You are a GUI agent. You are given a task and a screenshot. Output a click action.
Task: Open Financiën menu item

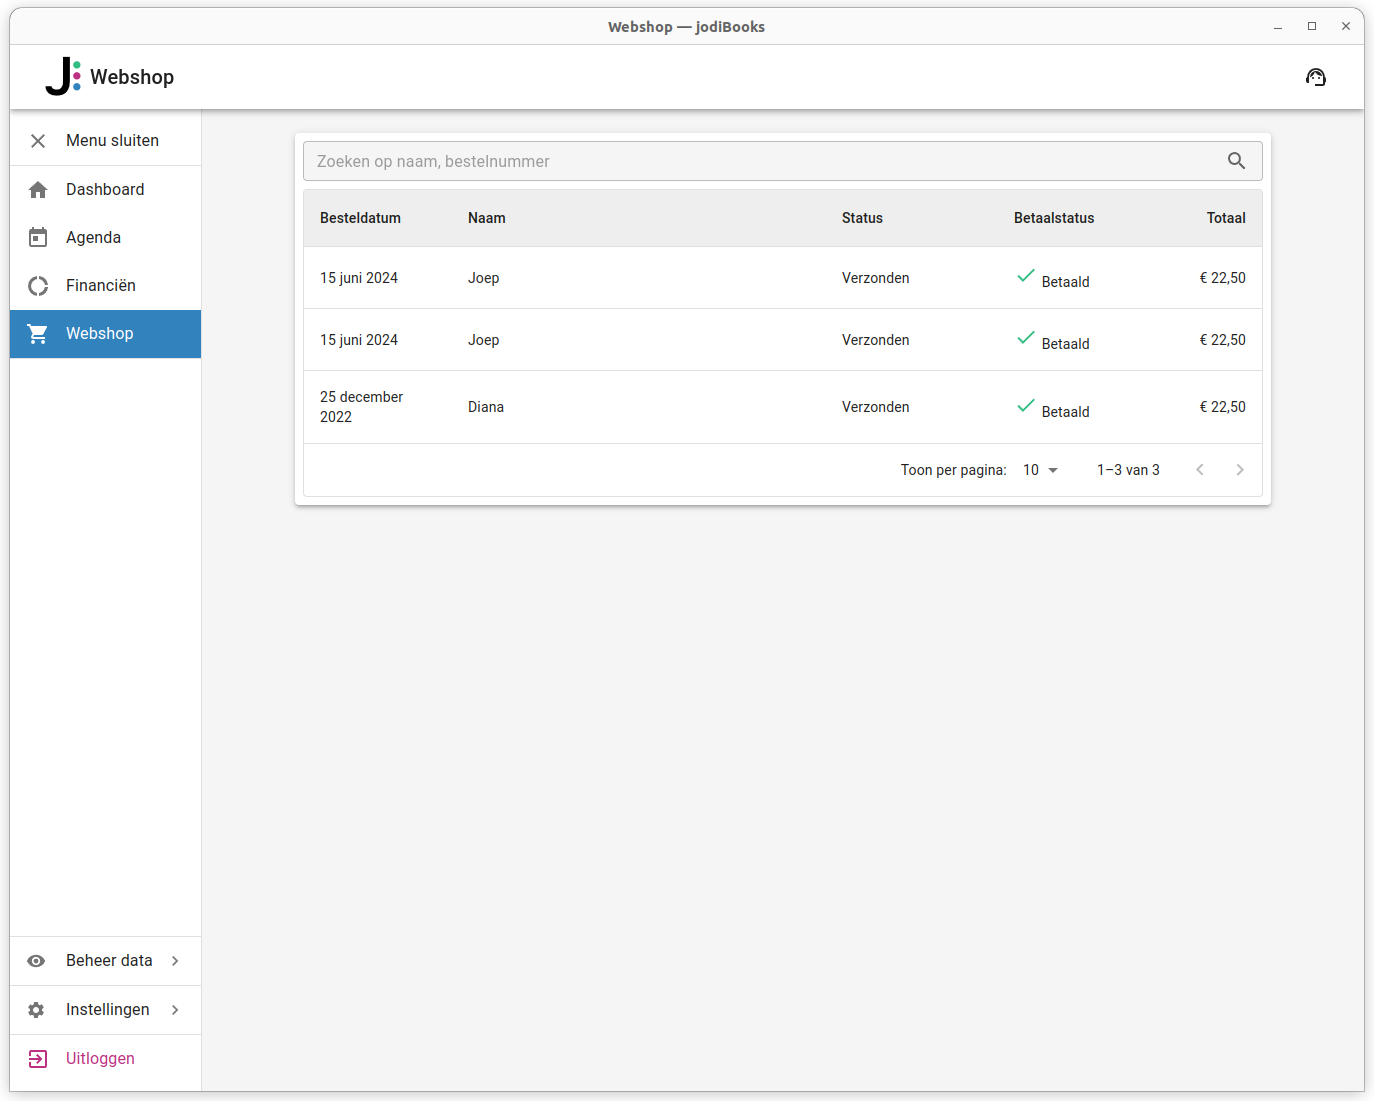click(106, 286)
